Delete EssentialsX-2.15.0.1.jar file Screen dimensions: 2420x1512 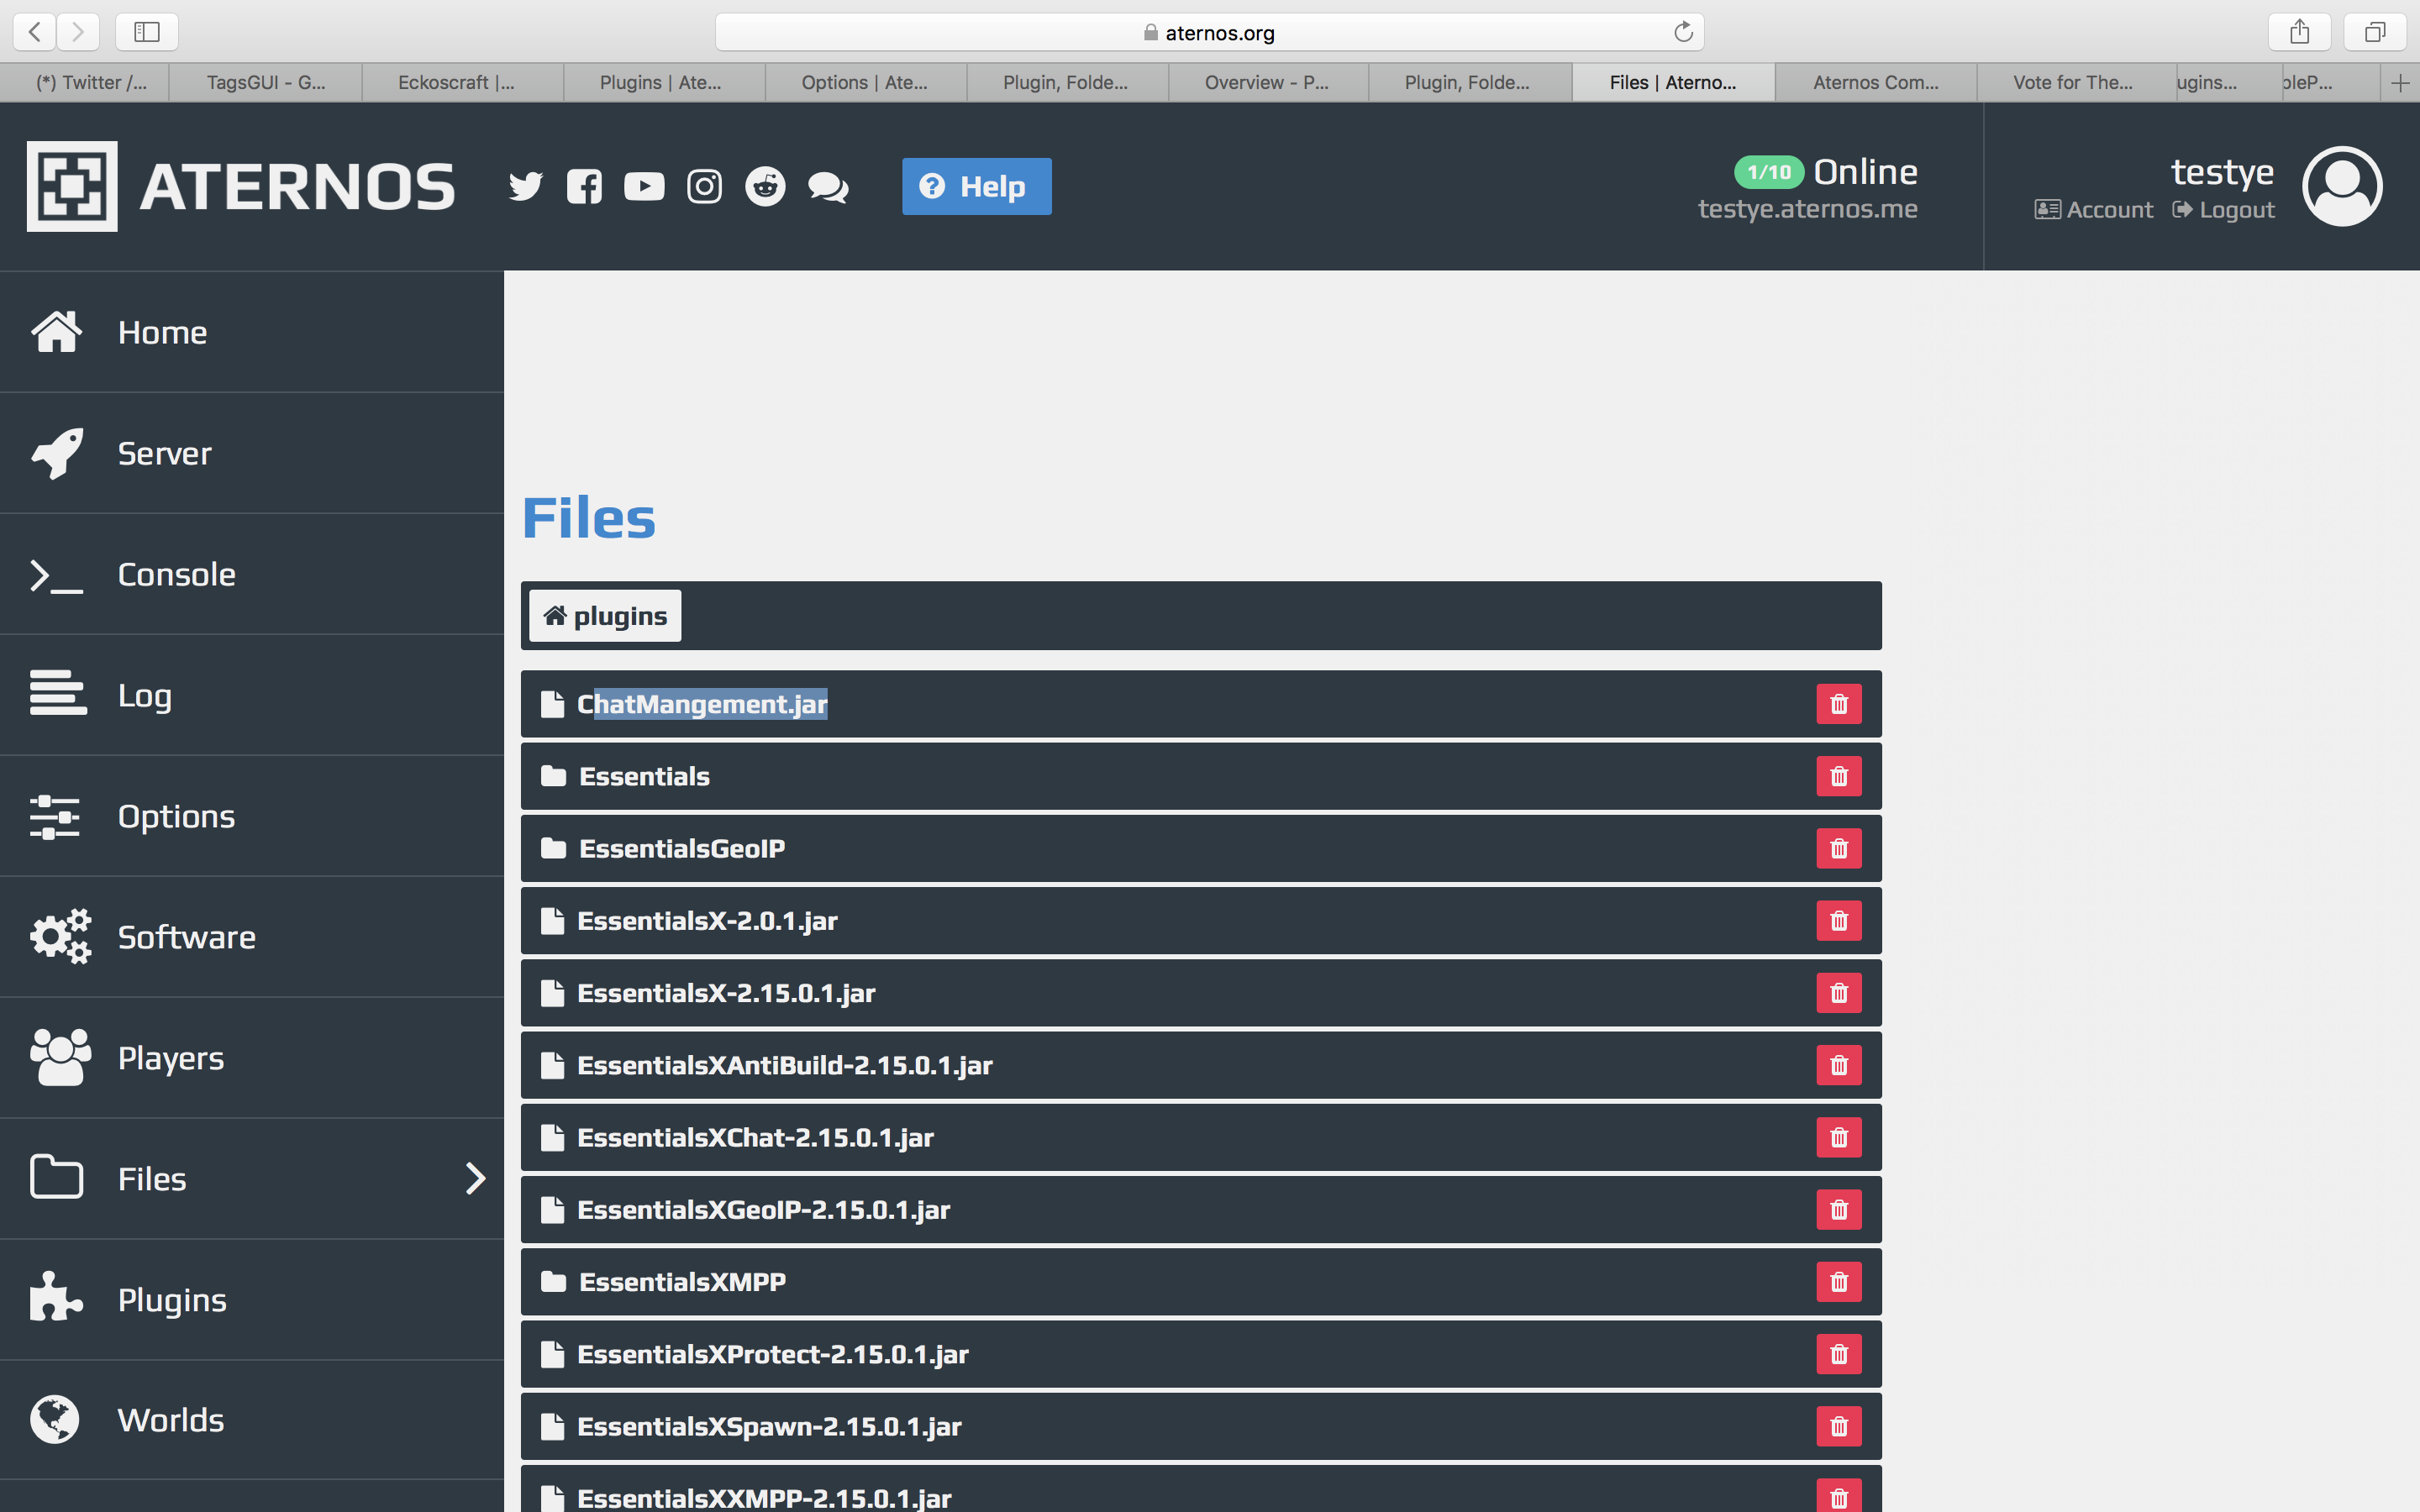(1839, 993)
